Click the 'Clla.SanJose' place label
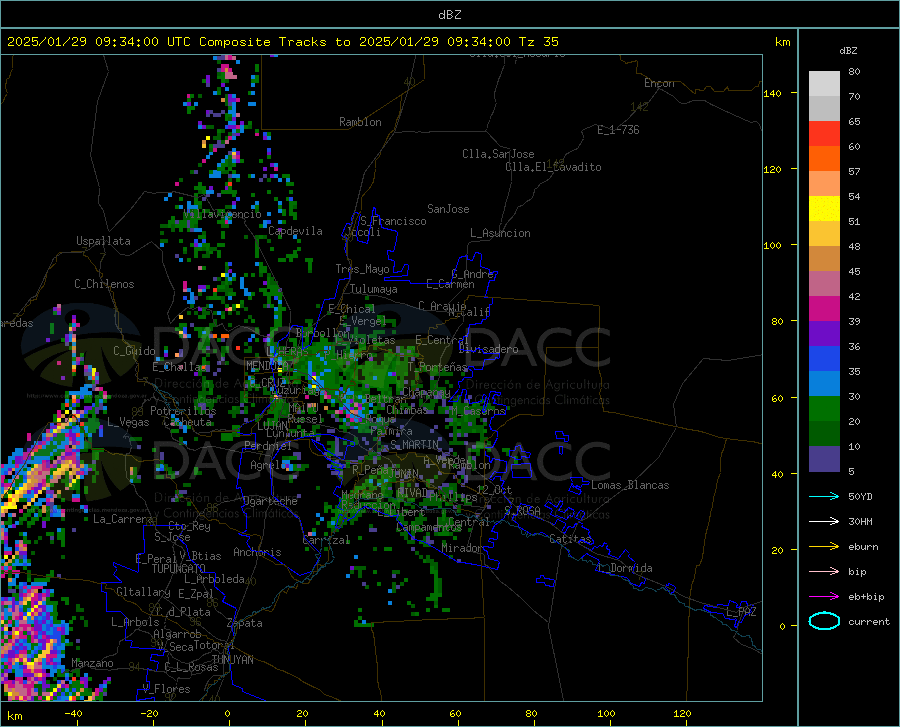The image size is (900, 727). click(498, 154)
